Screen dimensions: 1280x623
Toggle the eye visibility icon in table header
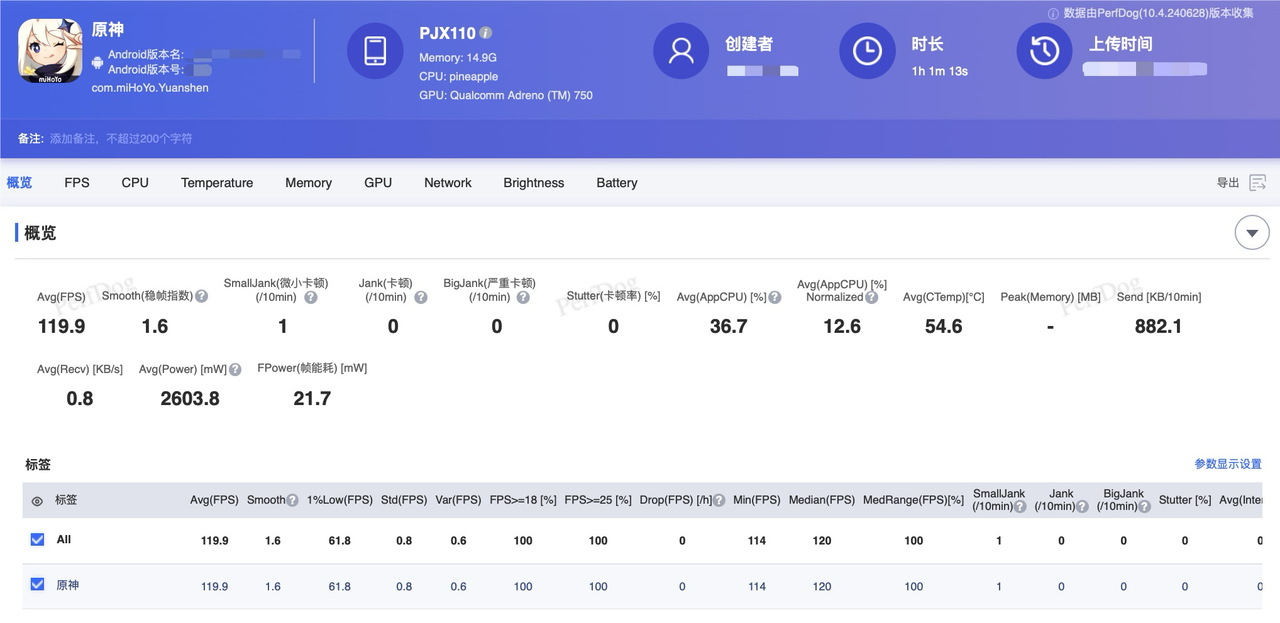tap(37, 501)
